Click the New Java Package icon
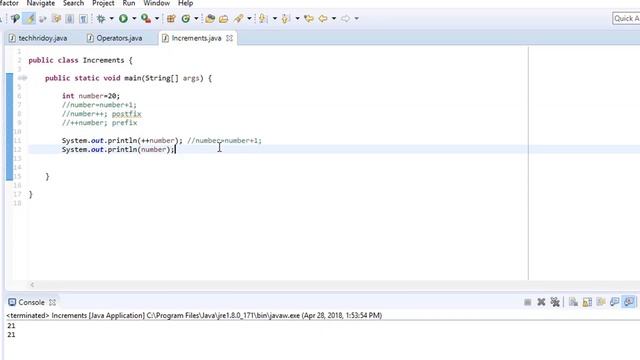This screenshot has width=640, height=360. point(171,18)
